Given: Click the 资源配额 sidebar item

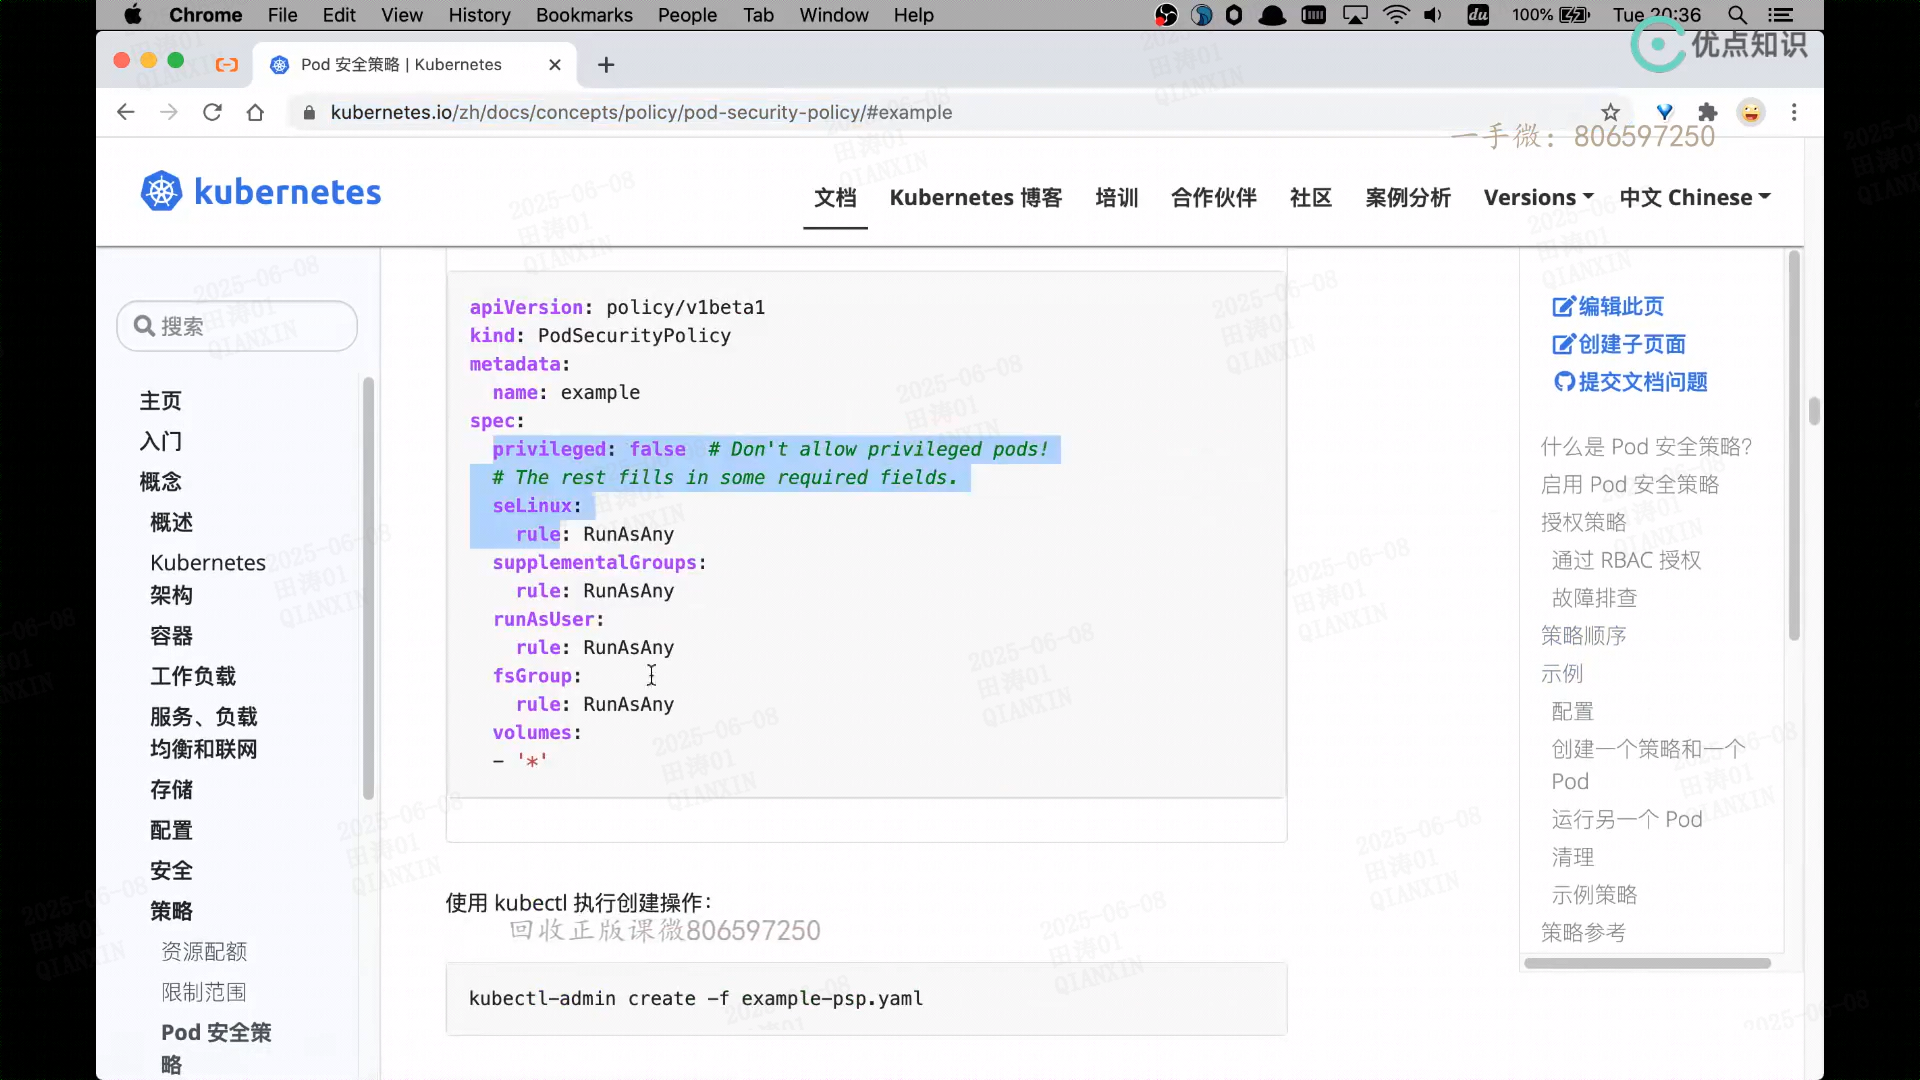Looking at the screenshot, I should (x=204, y=951).
